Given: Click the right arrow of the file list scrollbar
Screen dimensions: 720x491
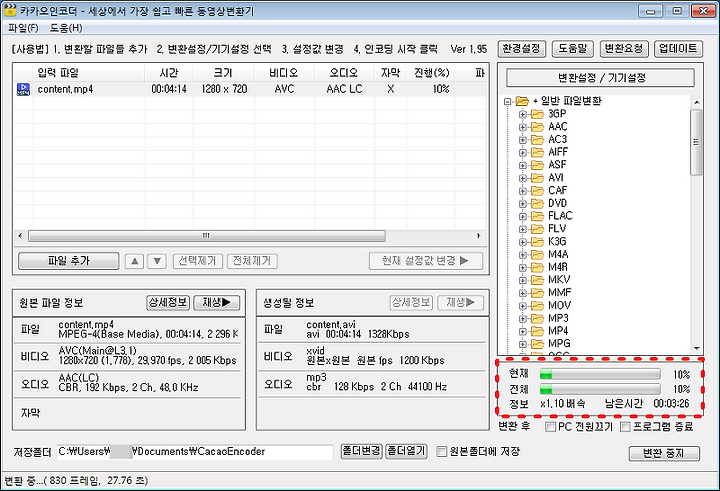Looking at the screenshot, I should coord(478,236).
